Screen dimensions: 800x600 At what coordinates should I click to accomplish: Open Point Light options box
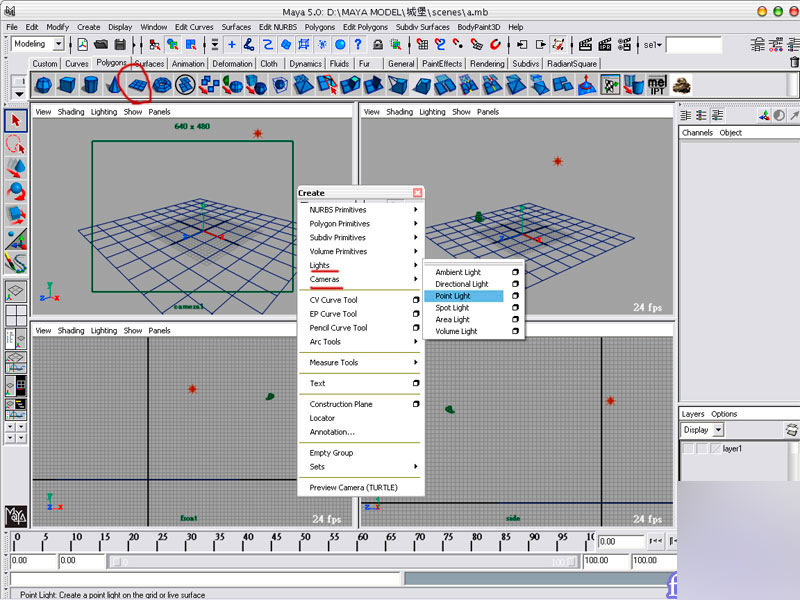[516, 296]
